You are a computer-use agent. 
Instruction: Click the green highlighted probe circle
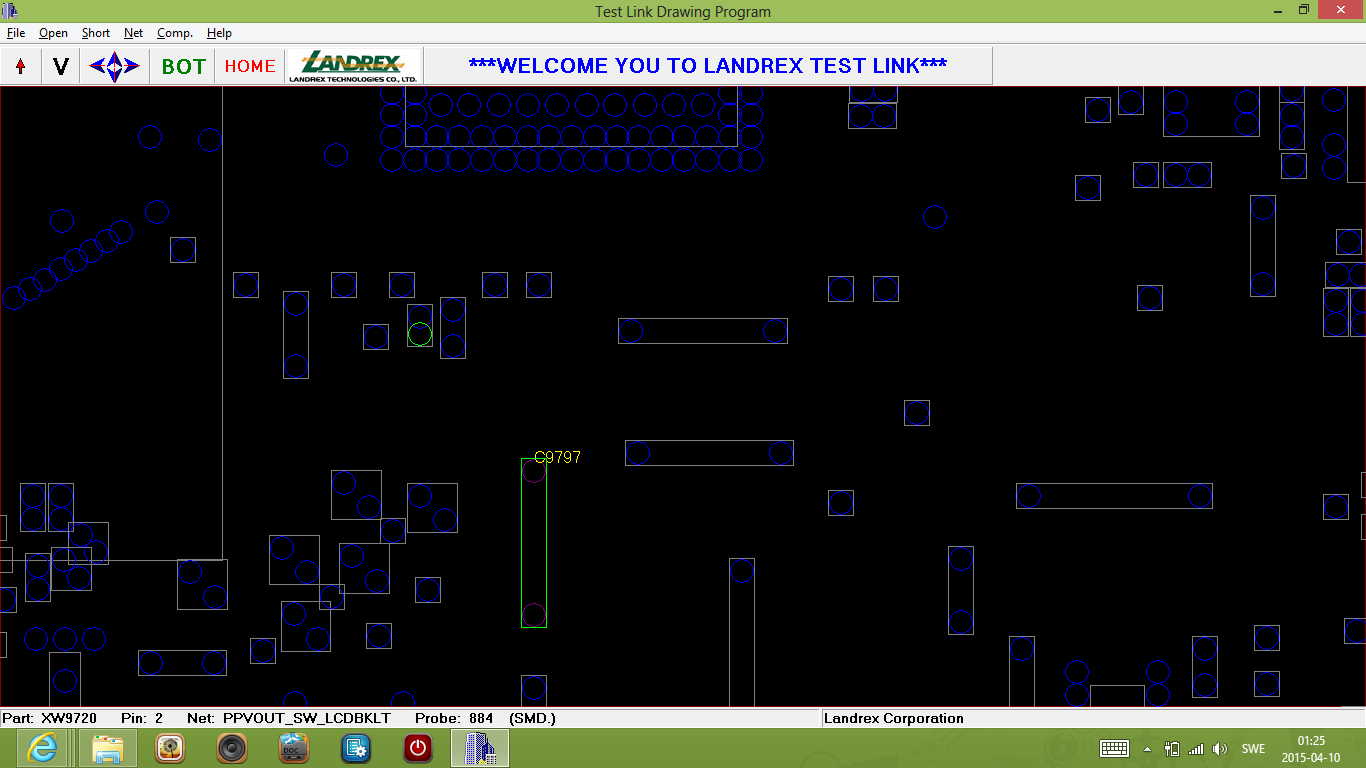click(x=420, y=334)
